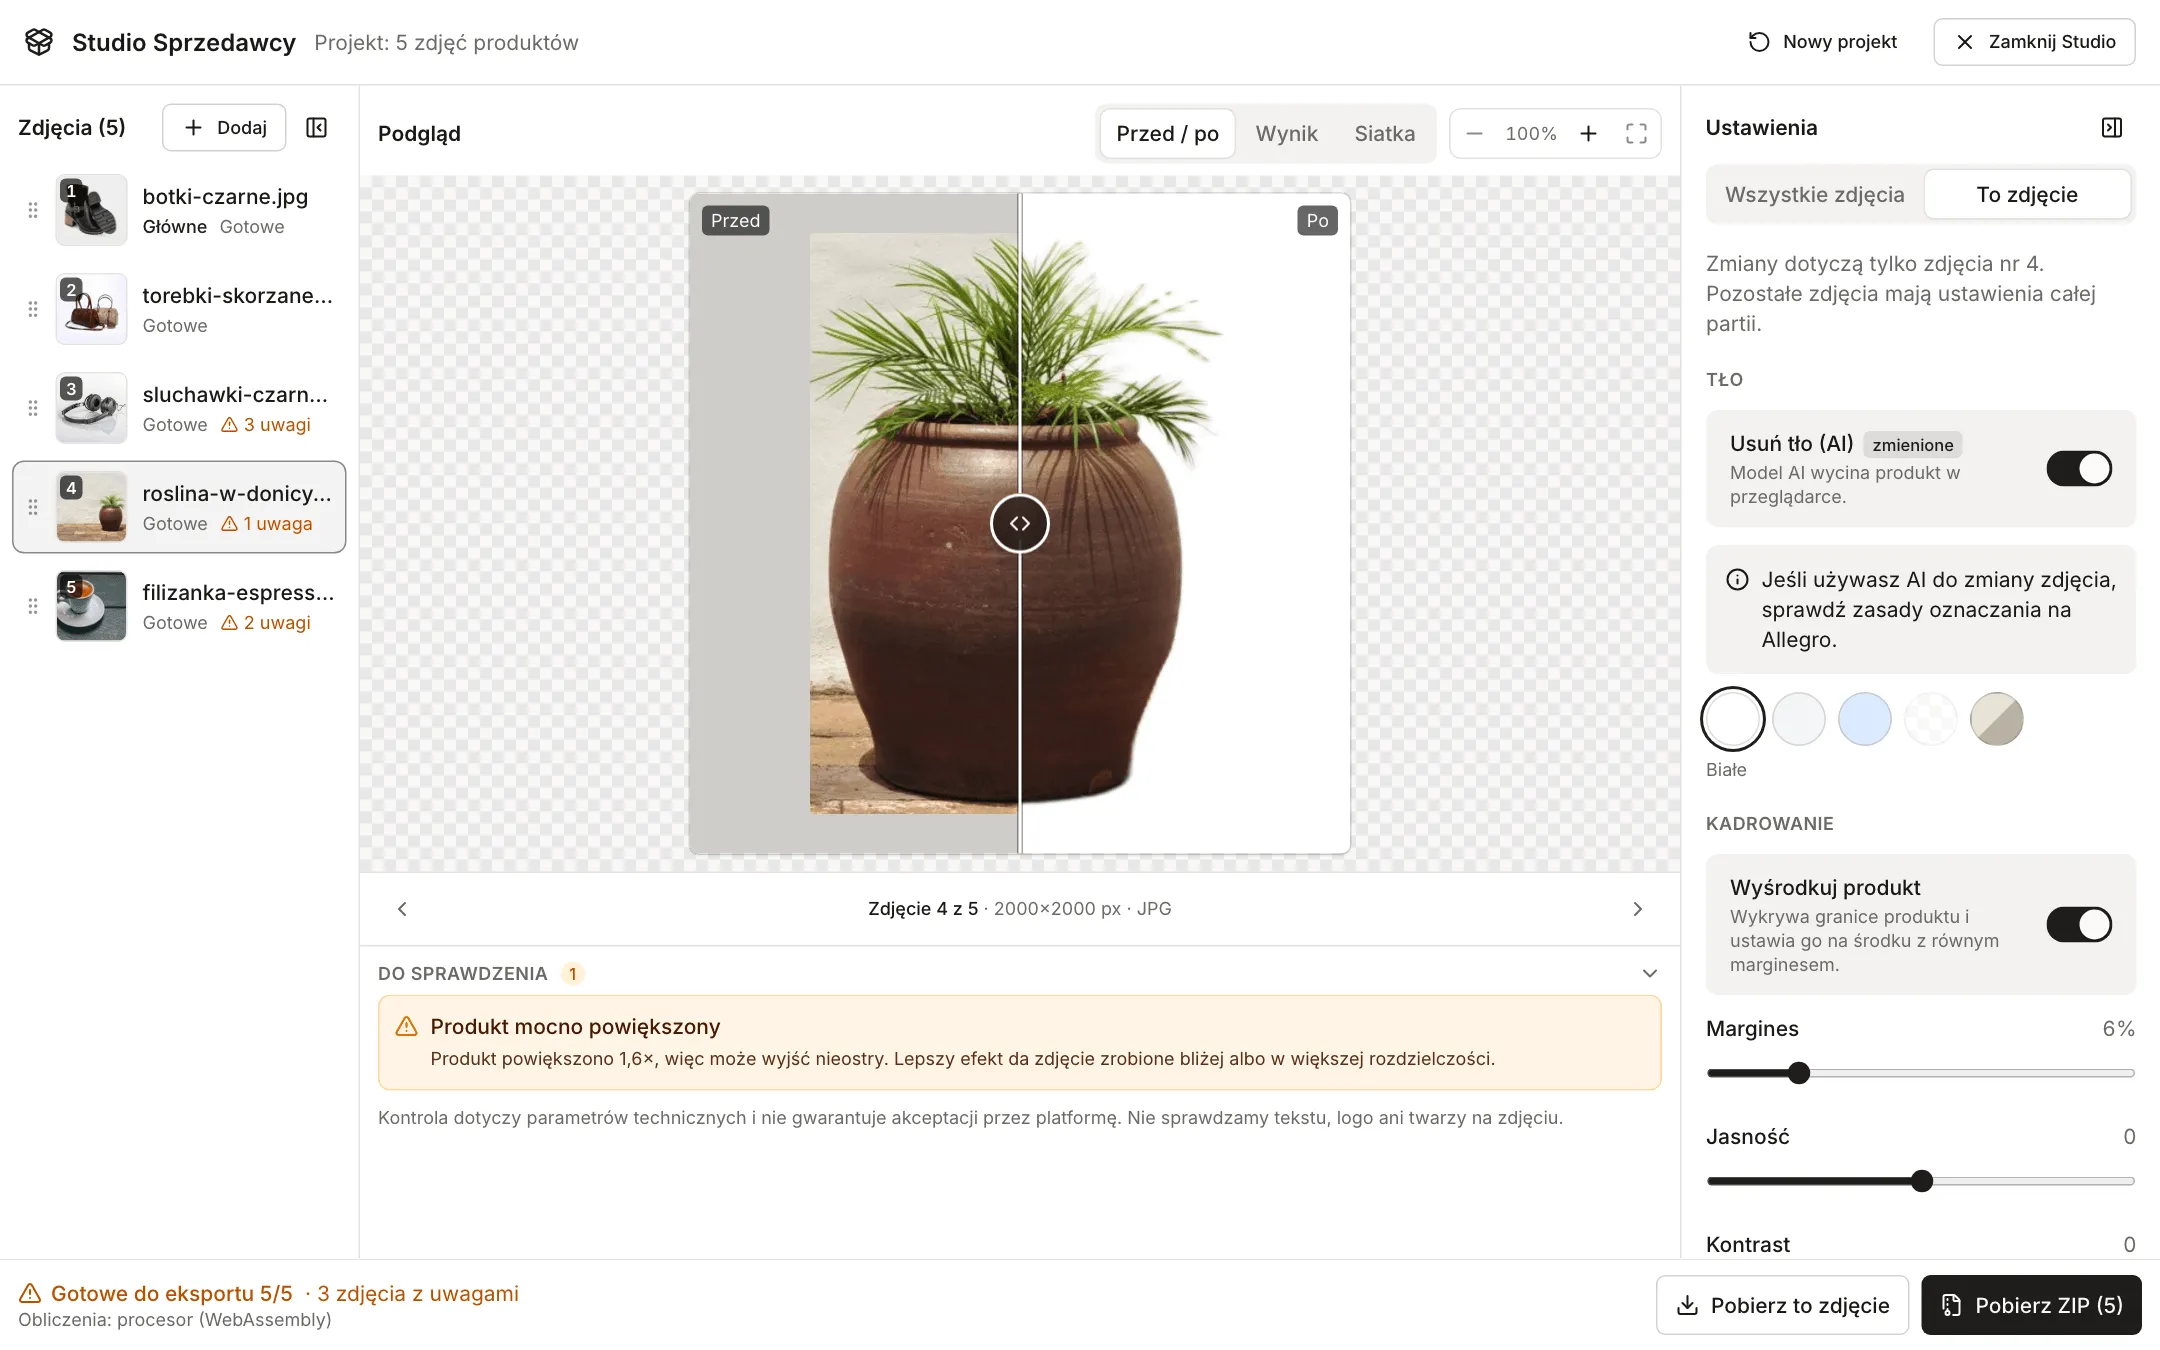Collapse the Ustawienia panel icon
Image resolution: width=2160 pixels, height=1350 pixels.
tap(2112, 128)
